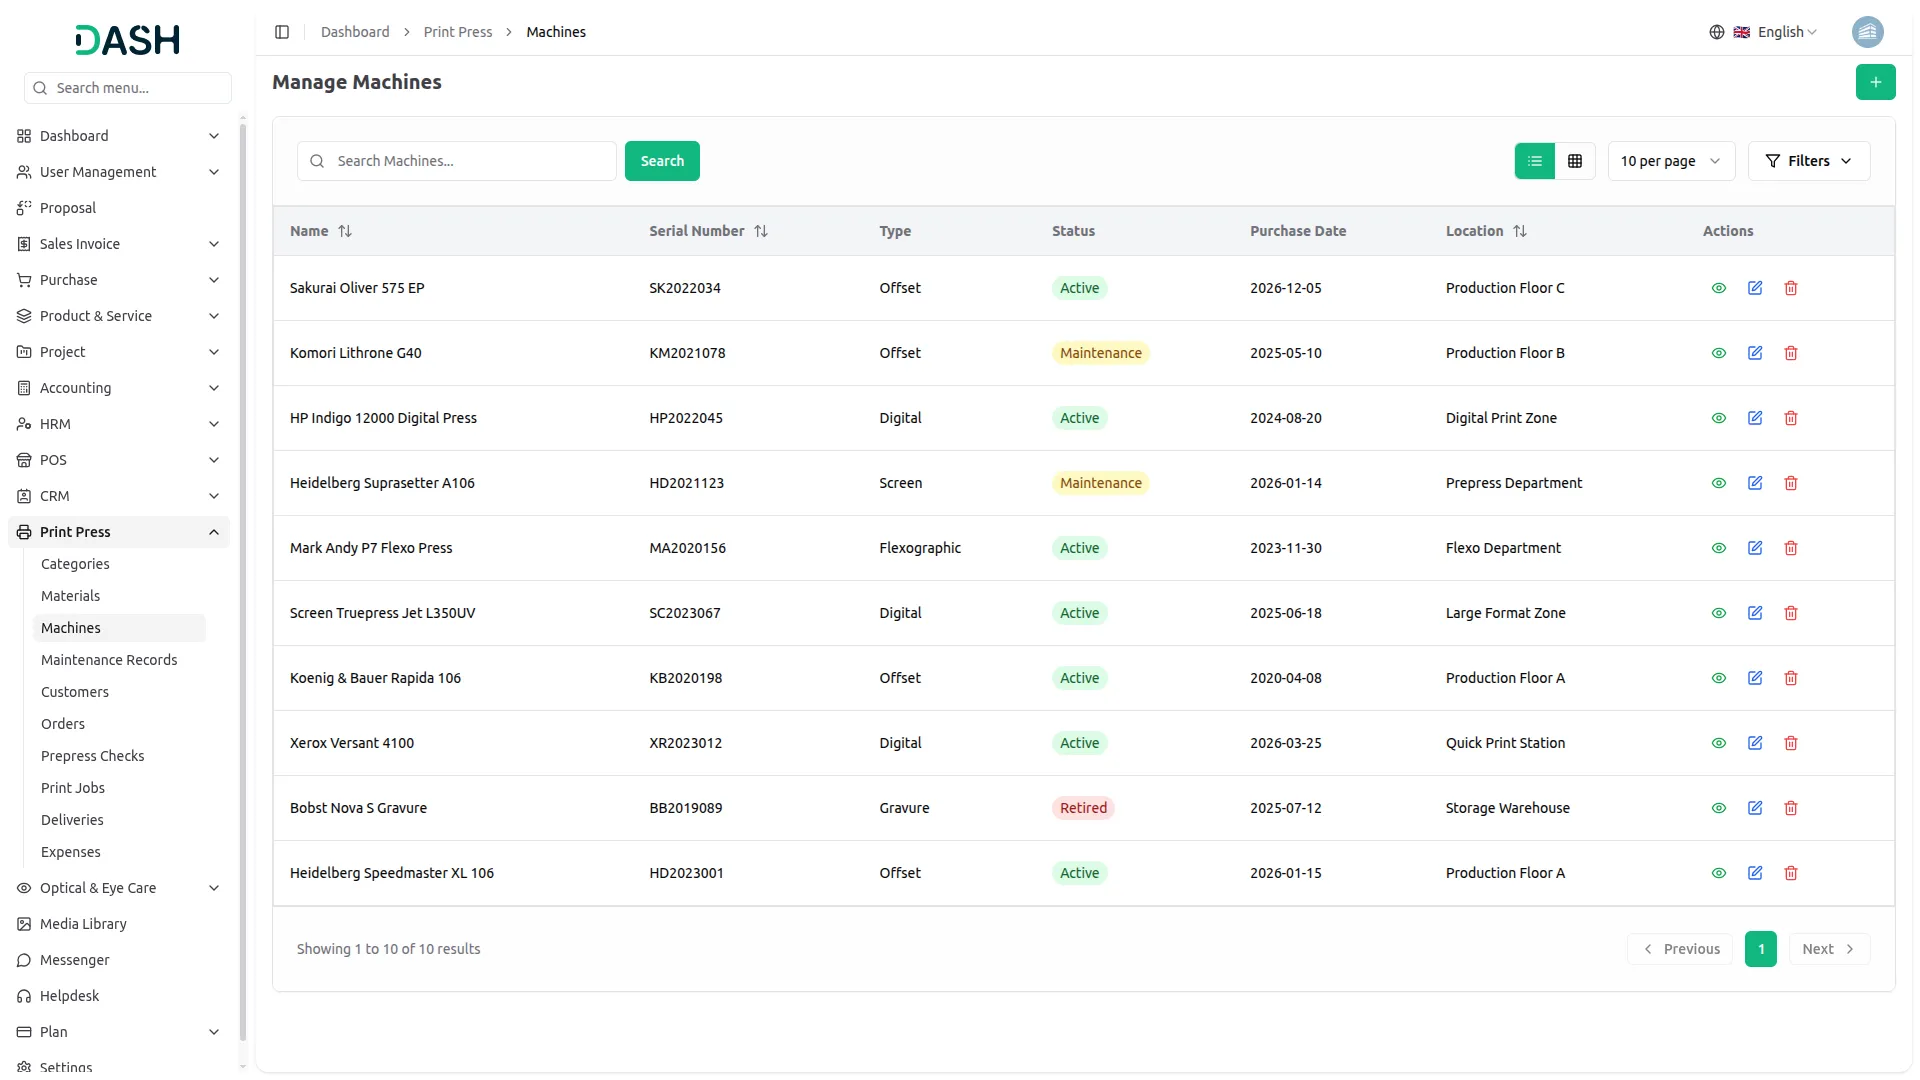Edit the Xerox Versant 4100 entry
This screenshot has width=1920, height=1080.
pos(1755,743)
